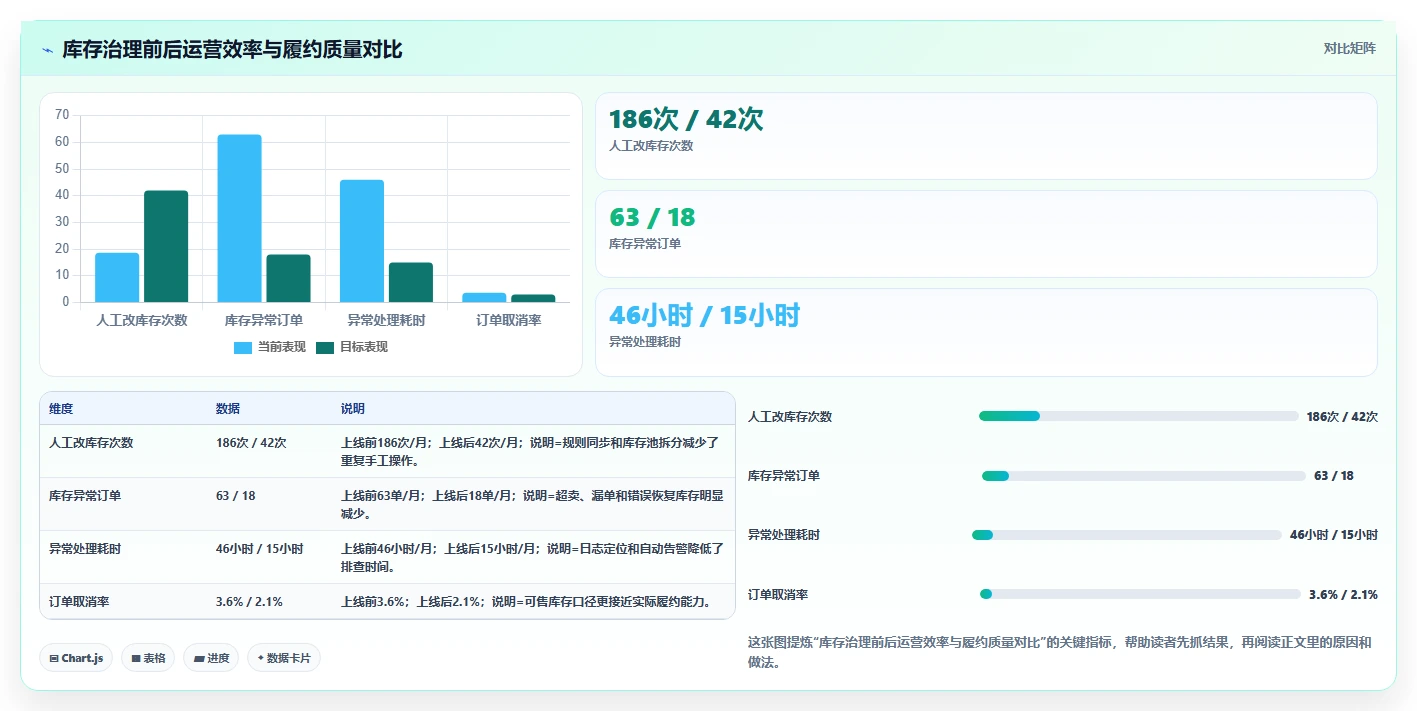Click the 异常处理耗时 label beside its progress bar

tap(784, 535)
